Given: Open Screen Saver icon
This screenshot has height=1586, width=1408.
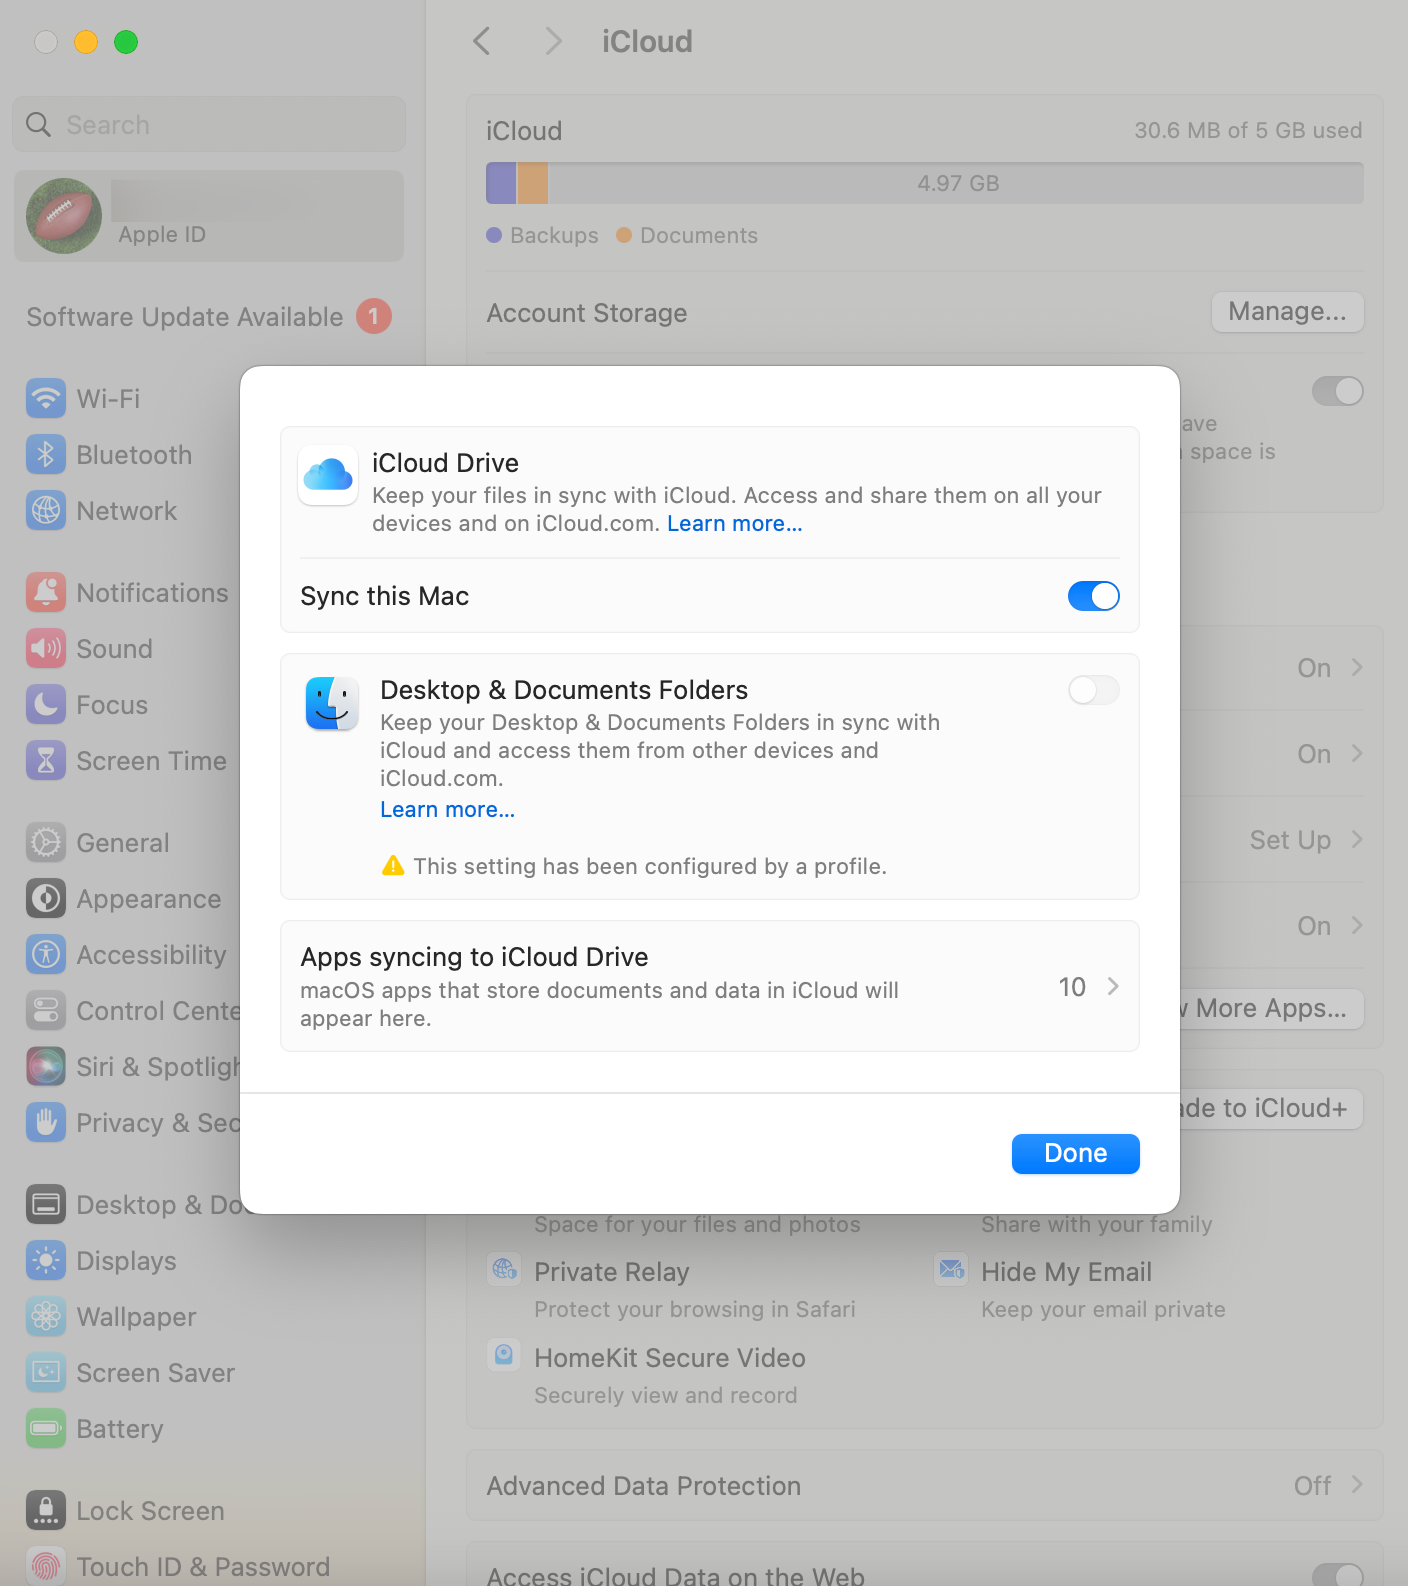Looking at the screenshot, I should (x=46, y=1372).
